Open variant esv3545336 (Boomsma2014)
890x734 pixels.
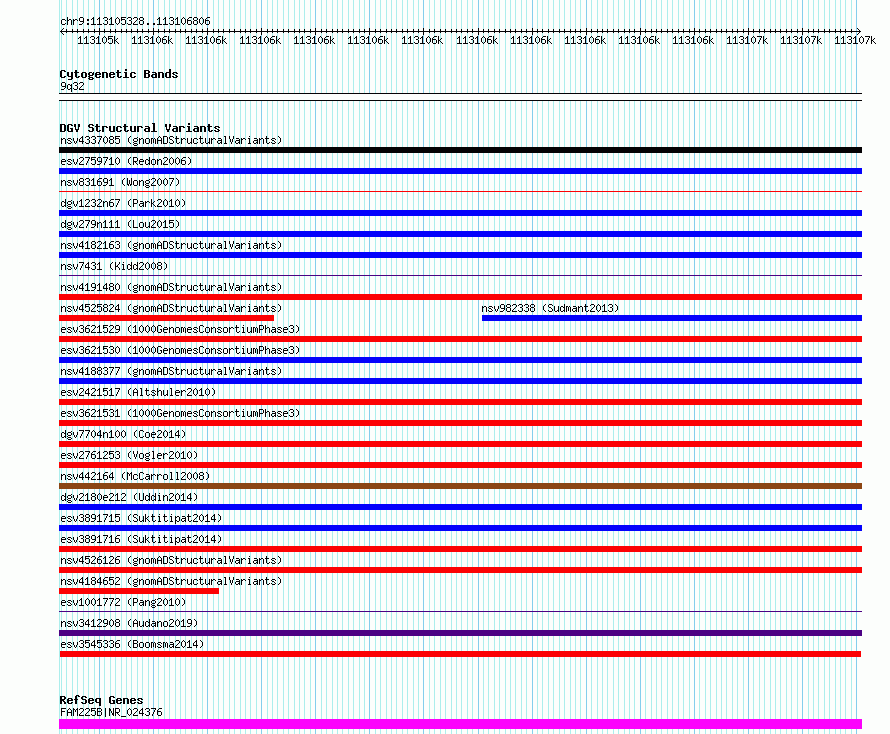[x=132, y=644]
